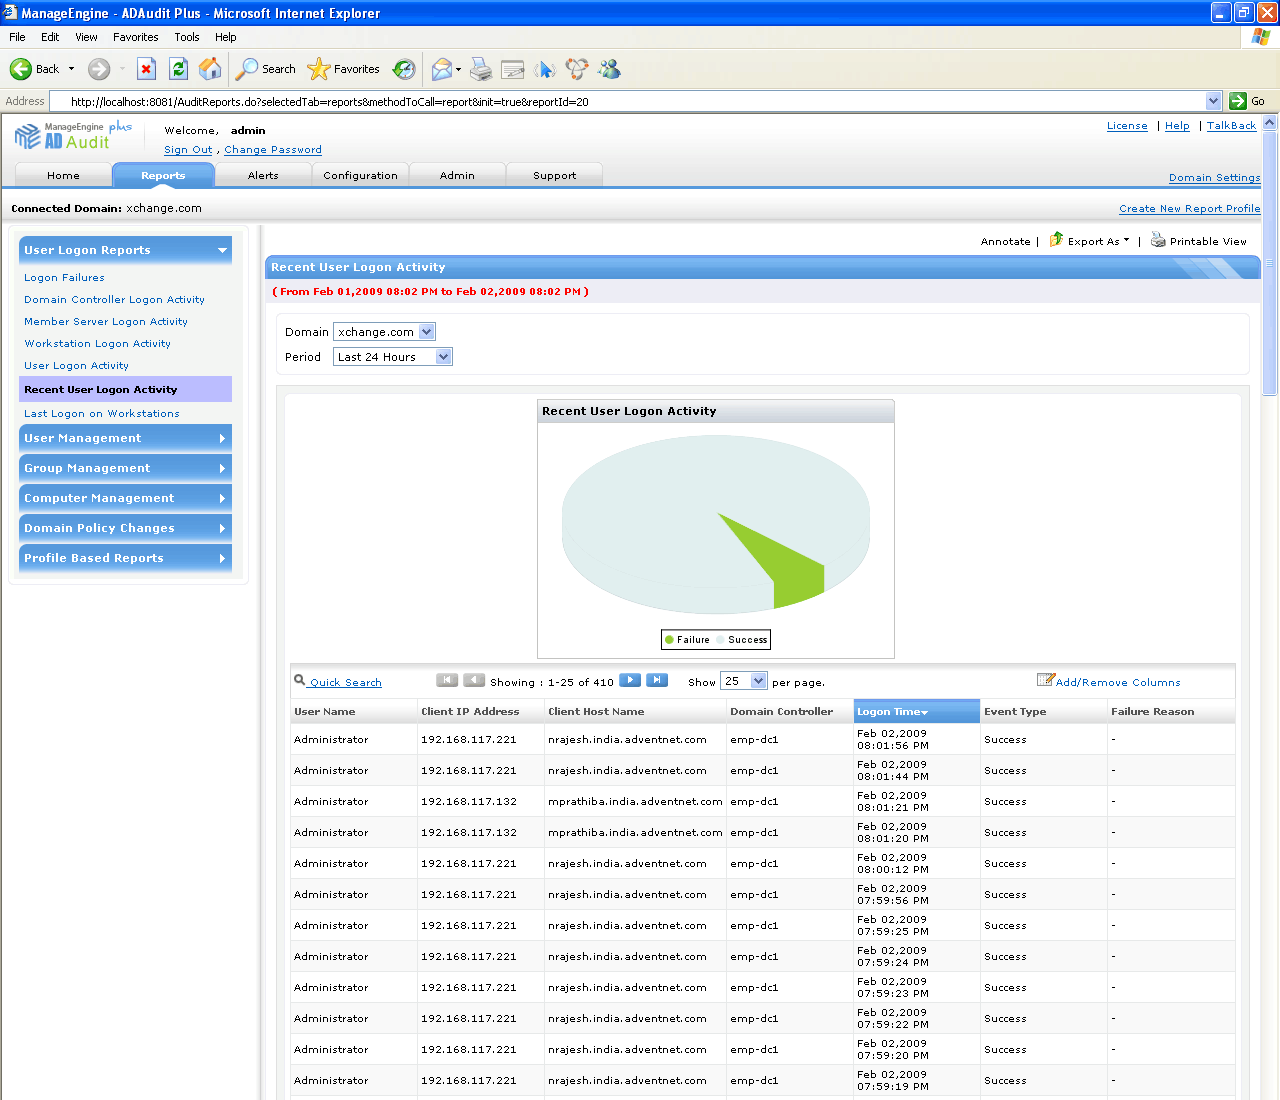1280x1100 pixels.
Task: Click the browser address URL field
Action: [x=630, y=101]
